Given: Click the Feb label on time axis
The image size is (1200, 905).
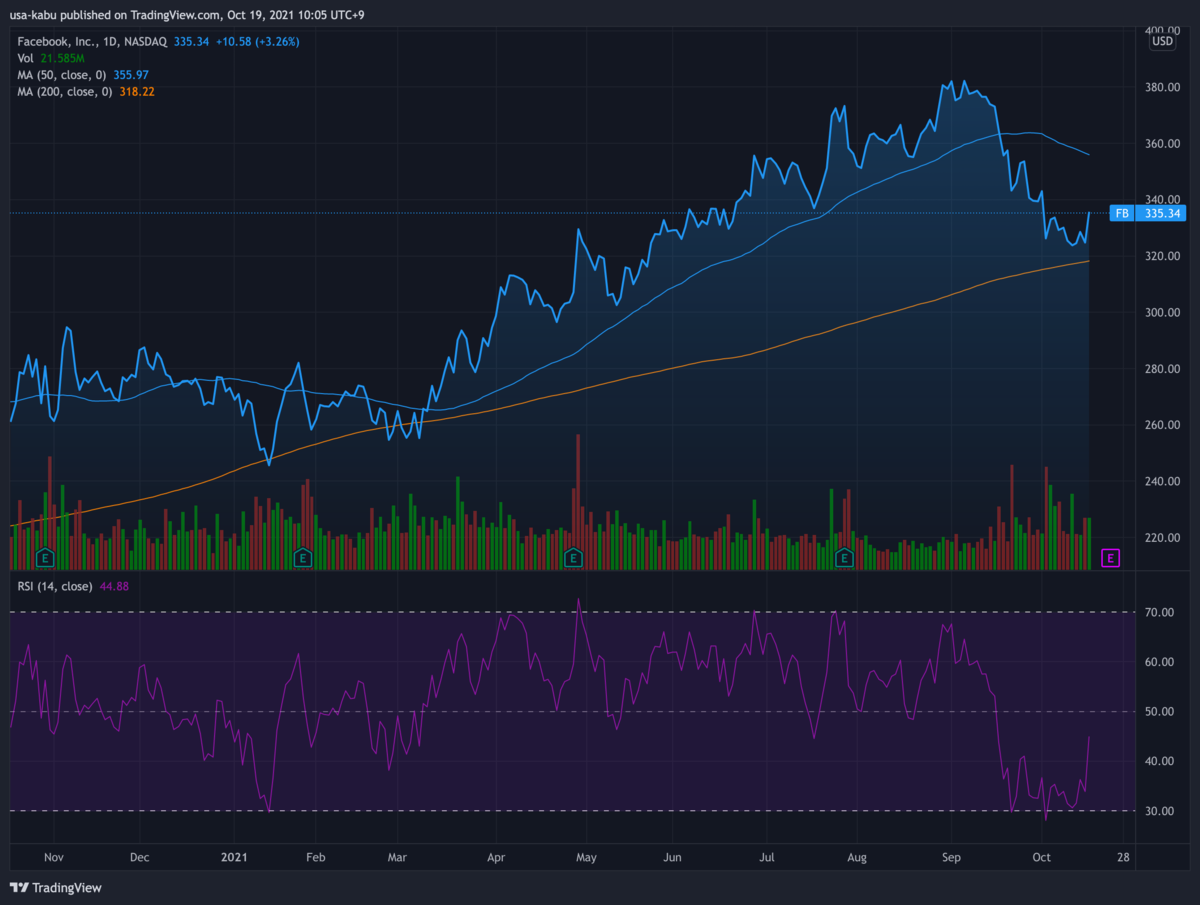Looking at the screenshot, I should click(x=315, y=857).
